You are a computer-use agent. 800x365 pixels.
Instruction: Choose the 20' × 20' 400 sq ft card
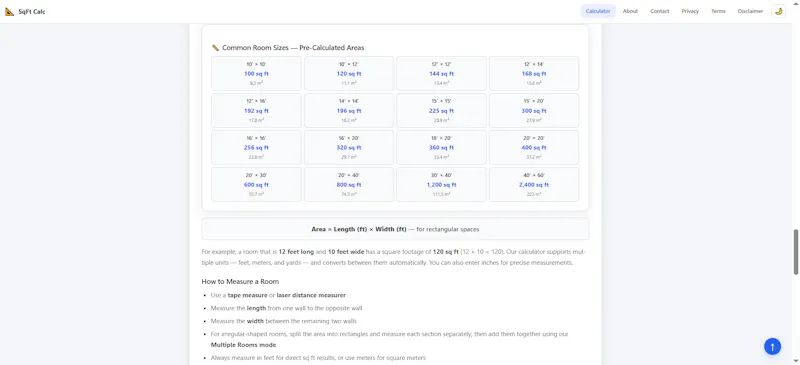(x=534, y=148)
